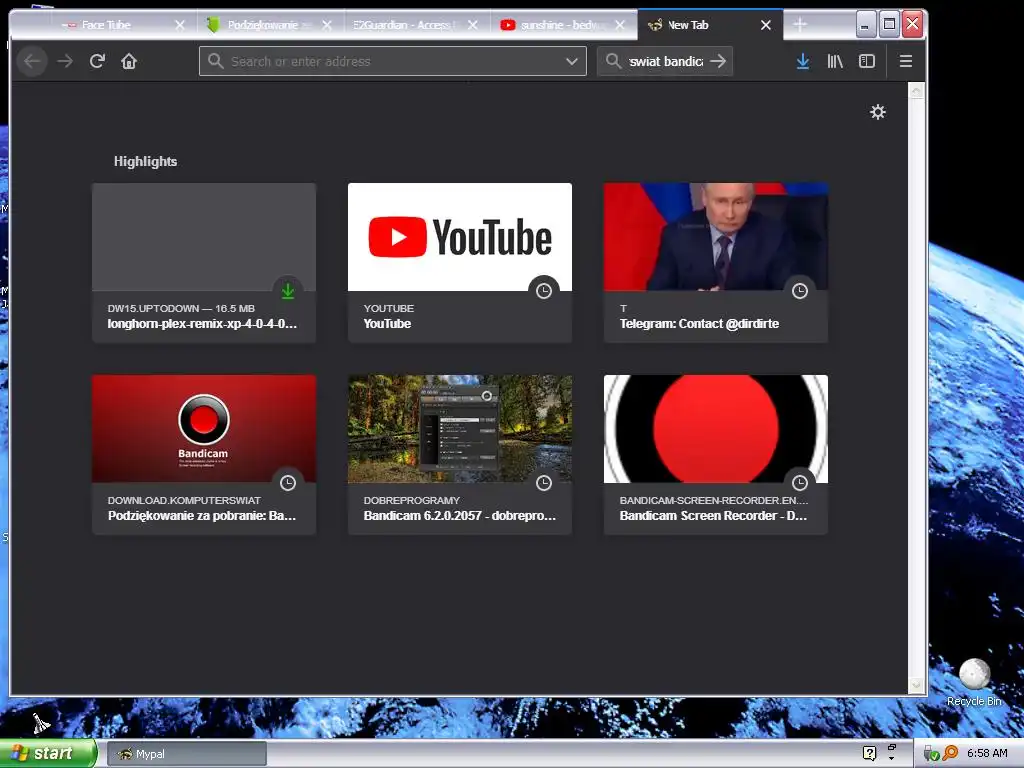The height and width of the screenshot is (768, 1024).
Task: Open the Windows start menu
Action: (x=47, y=754)
